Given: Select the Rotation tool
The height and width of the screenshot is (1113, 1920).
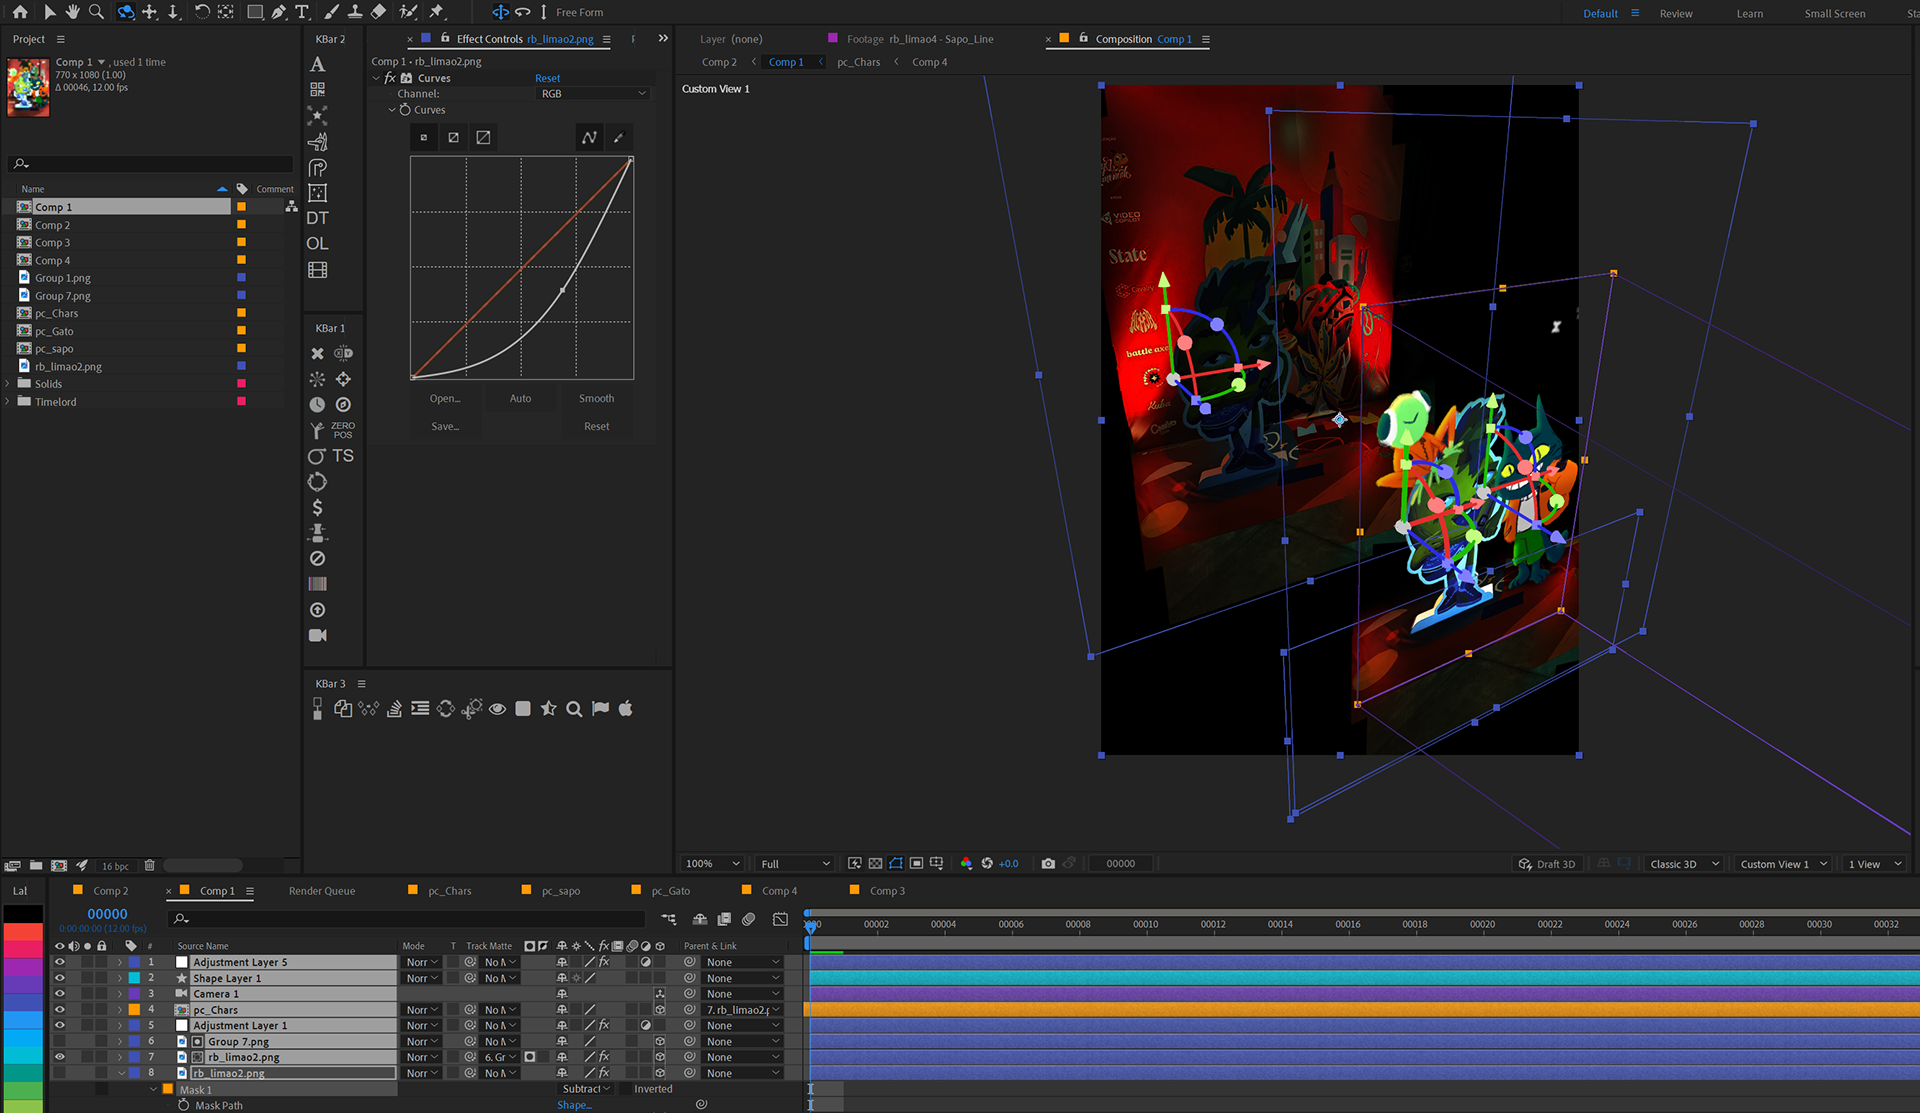Looking at the screenshot, I should click(x=202, y=12).
